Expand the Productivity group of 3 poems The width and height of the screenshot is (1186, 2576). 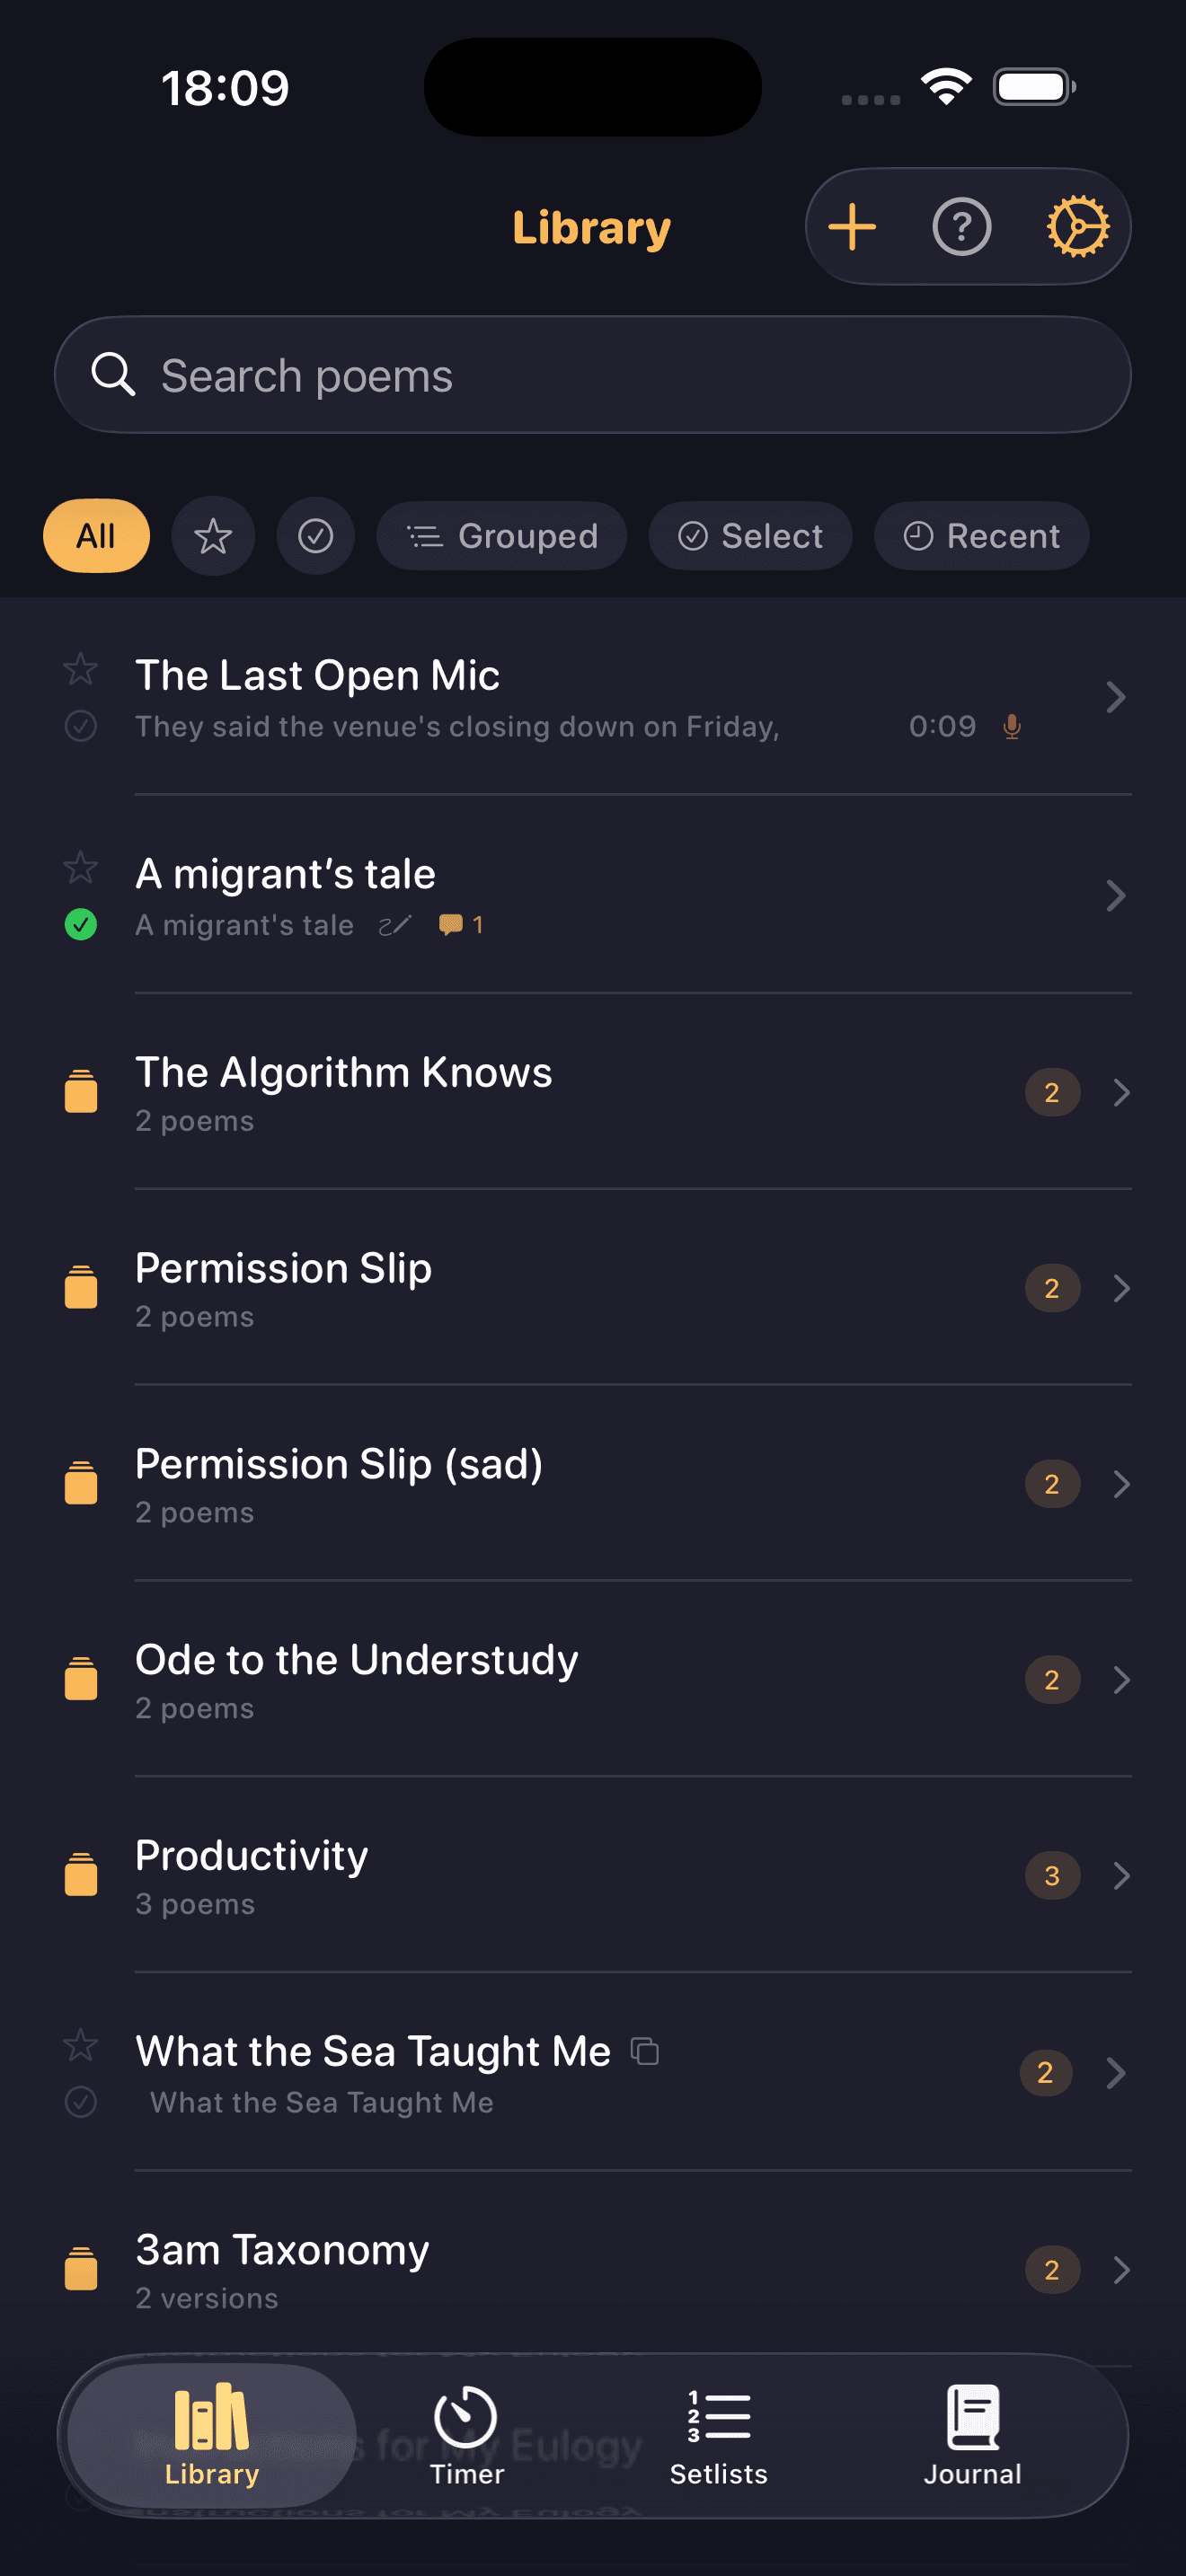(1121, 1876)
